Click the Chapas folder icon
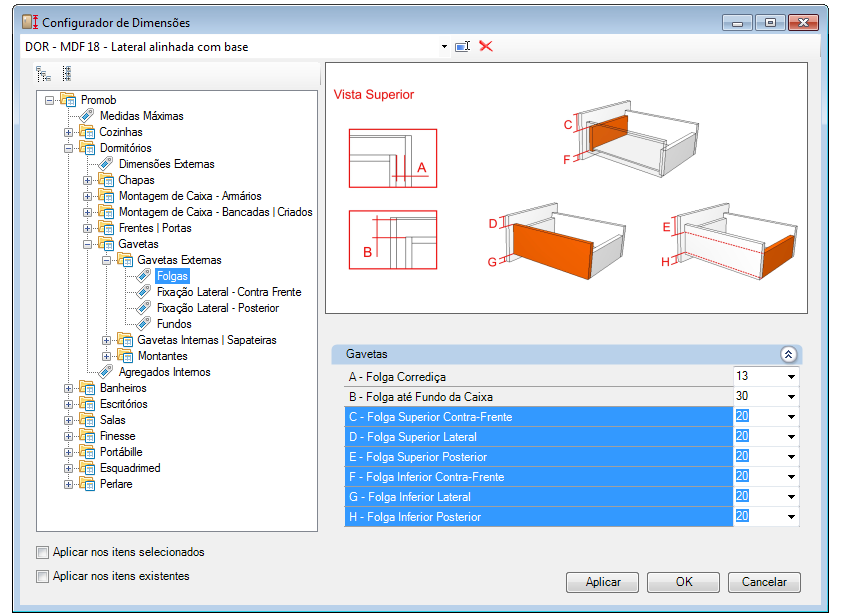Viewport: 862px width, 616px height. [x=106, y=180]
